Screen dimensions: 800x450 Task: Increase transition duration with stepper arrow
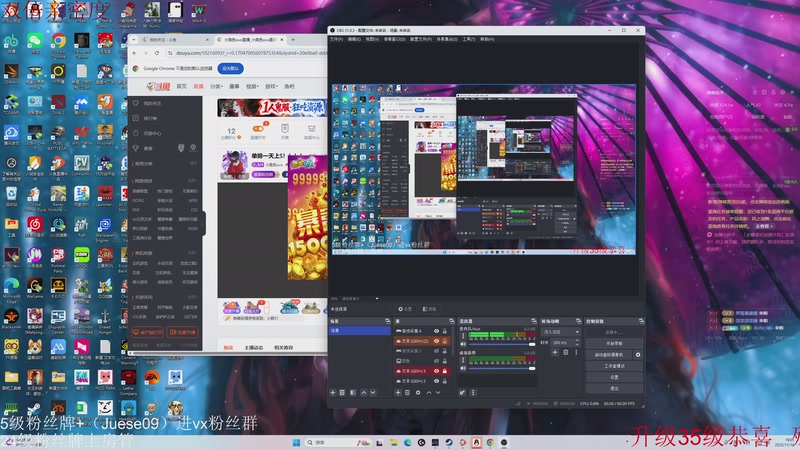point(577,341)
